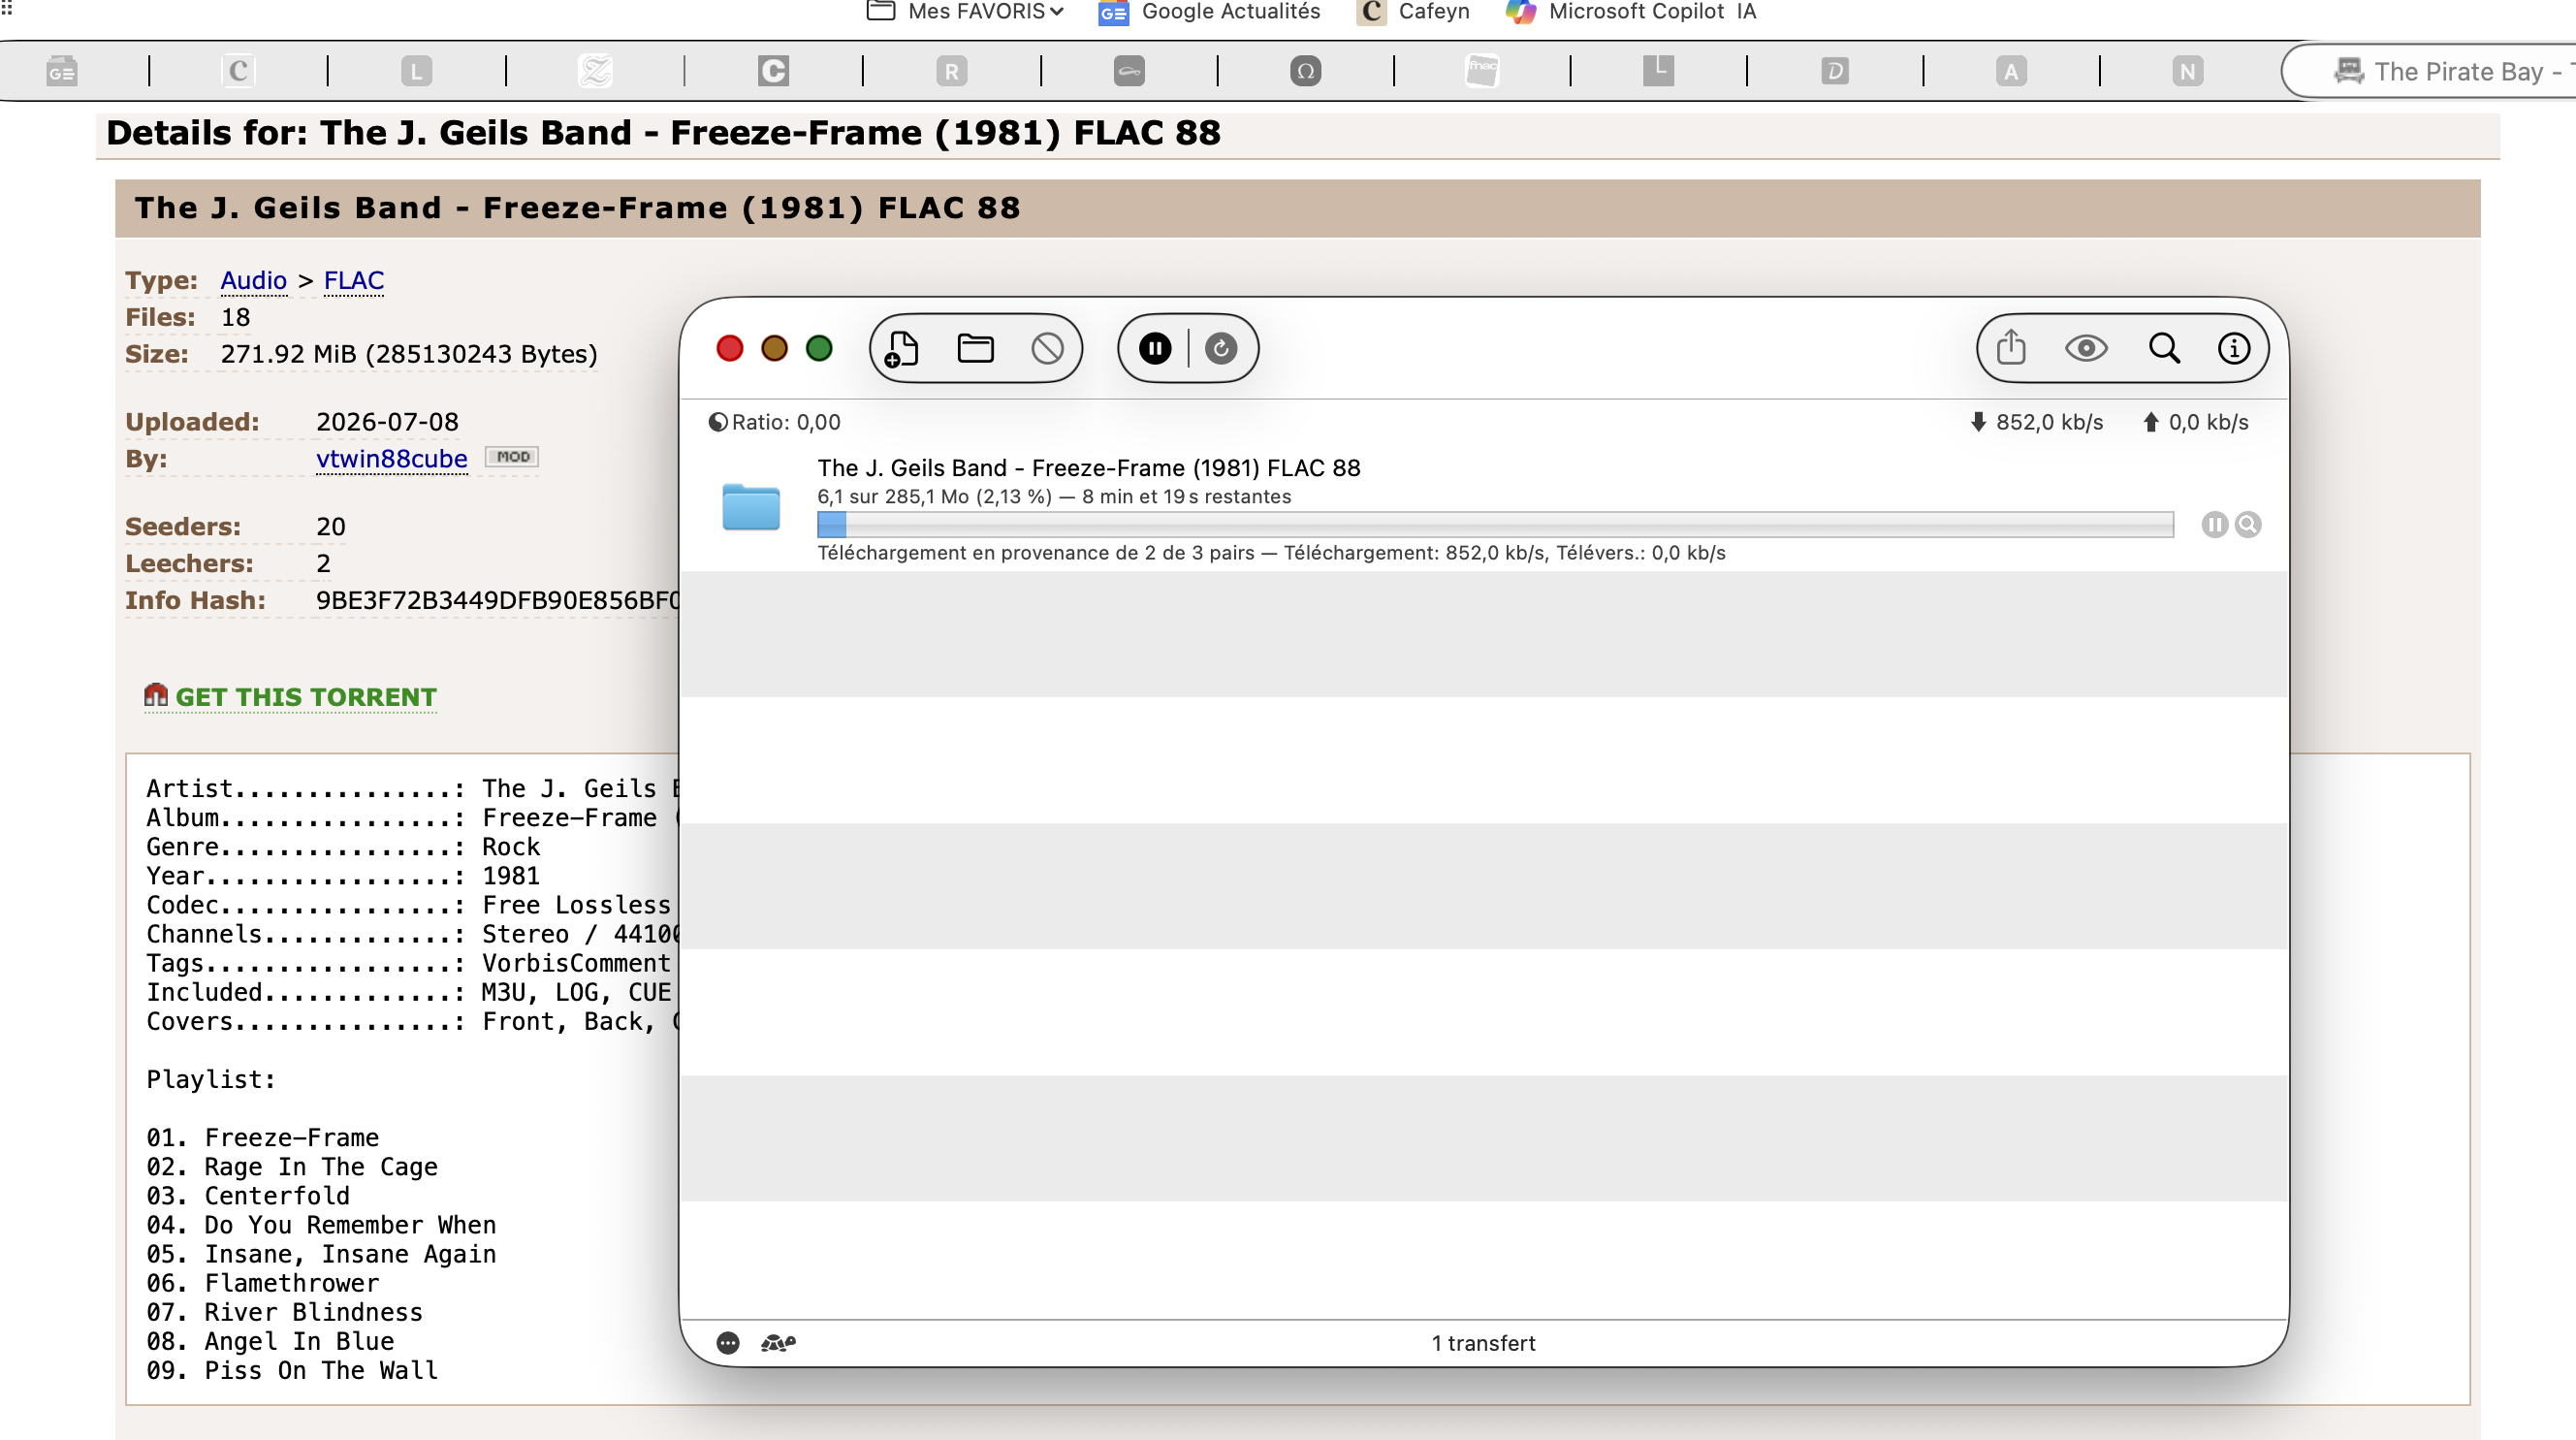Pause the Freeze-Frame torrent with its small pause button

(2214, 525)
